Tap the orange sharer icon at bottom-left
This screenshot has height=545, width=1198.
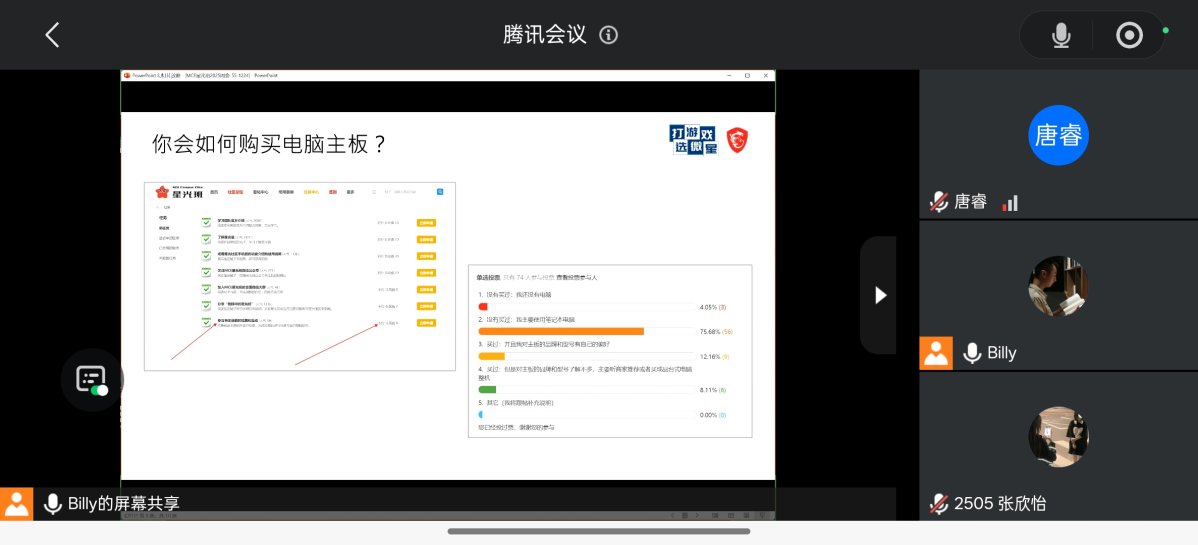[x=17, y=504]
